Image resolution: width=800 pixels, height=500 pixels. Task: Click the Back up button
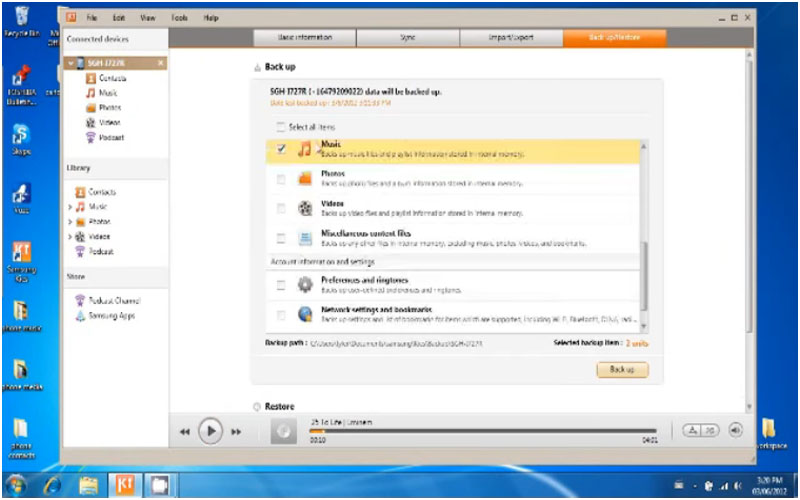click(x=622, y=369)
